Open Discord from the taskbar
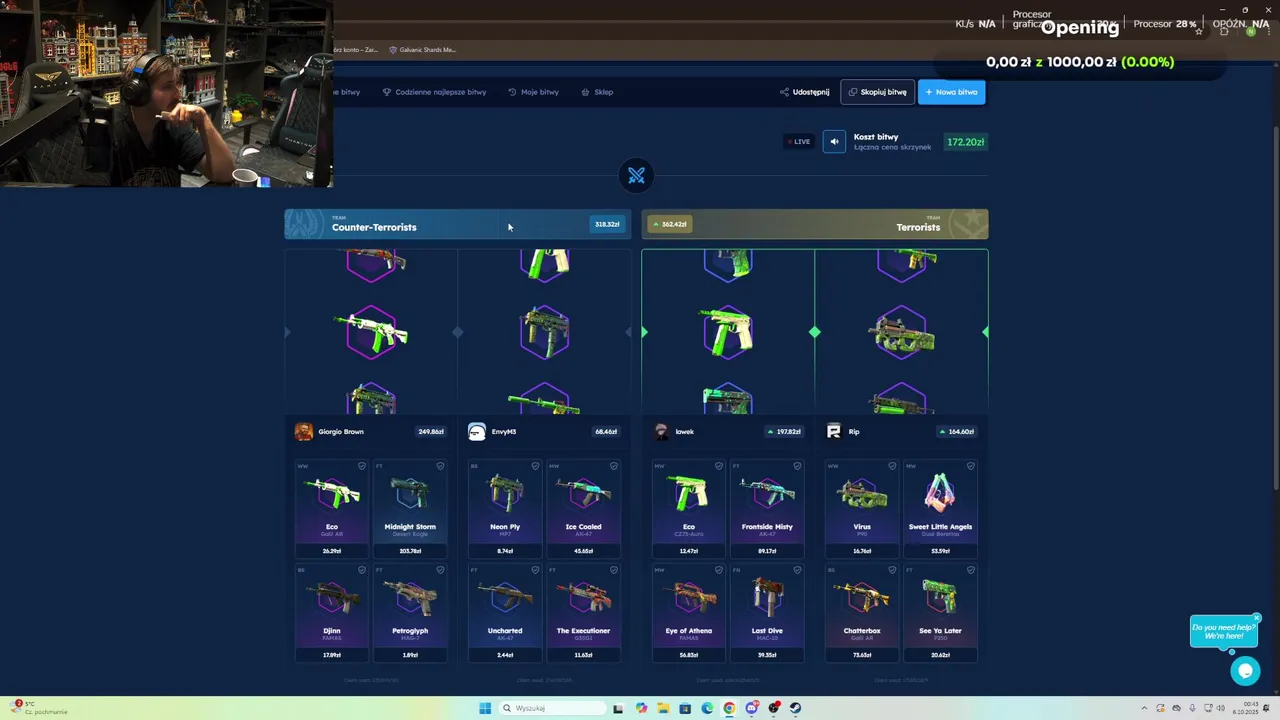 pyautogui.click(x=751, y=708)
